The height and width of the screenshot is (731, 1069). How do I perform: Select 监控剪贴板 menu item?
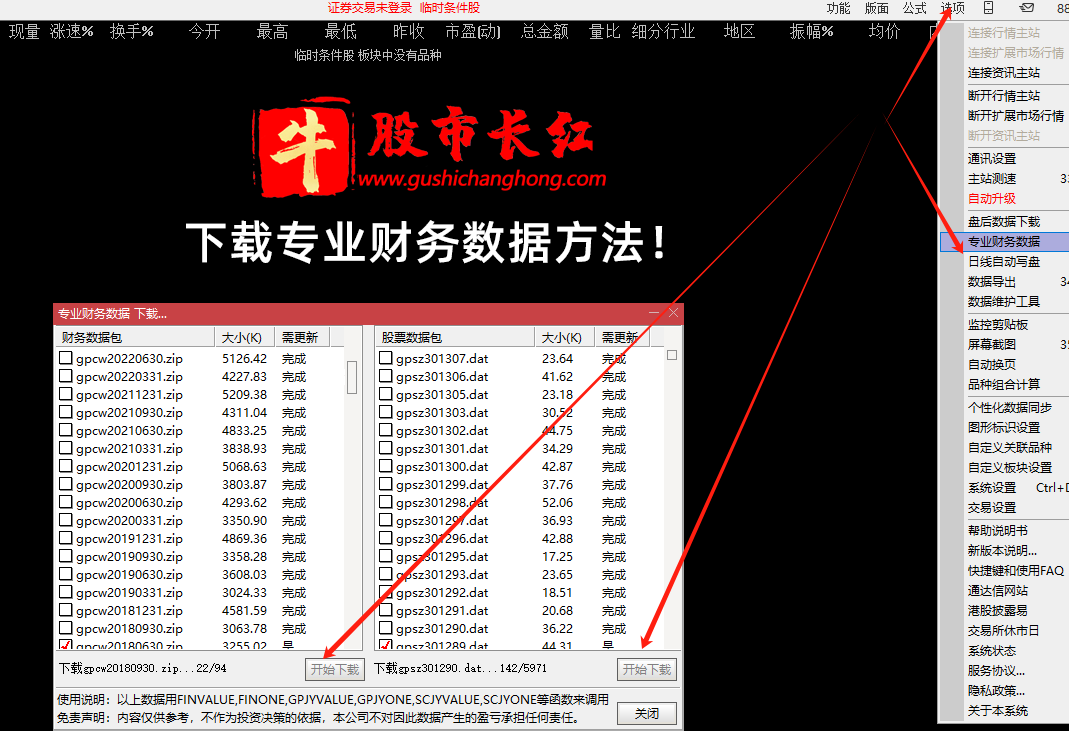[x=997, y=325]
